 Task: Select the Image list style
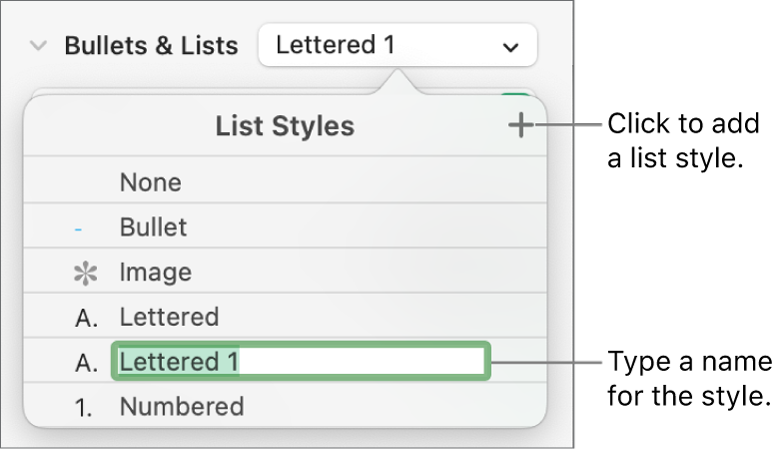pos(155,272)
